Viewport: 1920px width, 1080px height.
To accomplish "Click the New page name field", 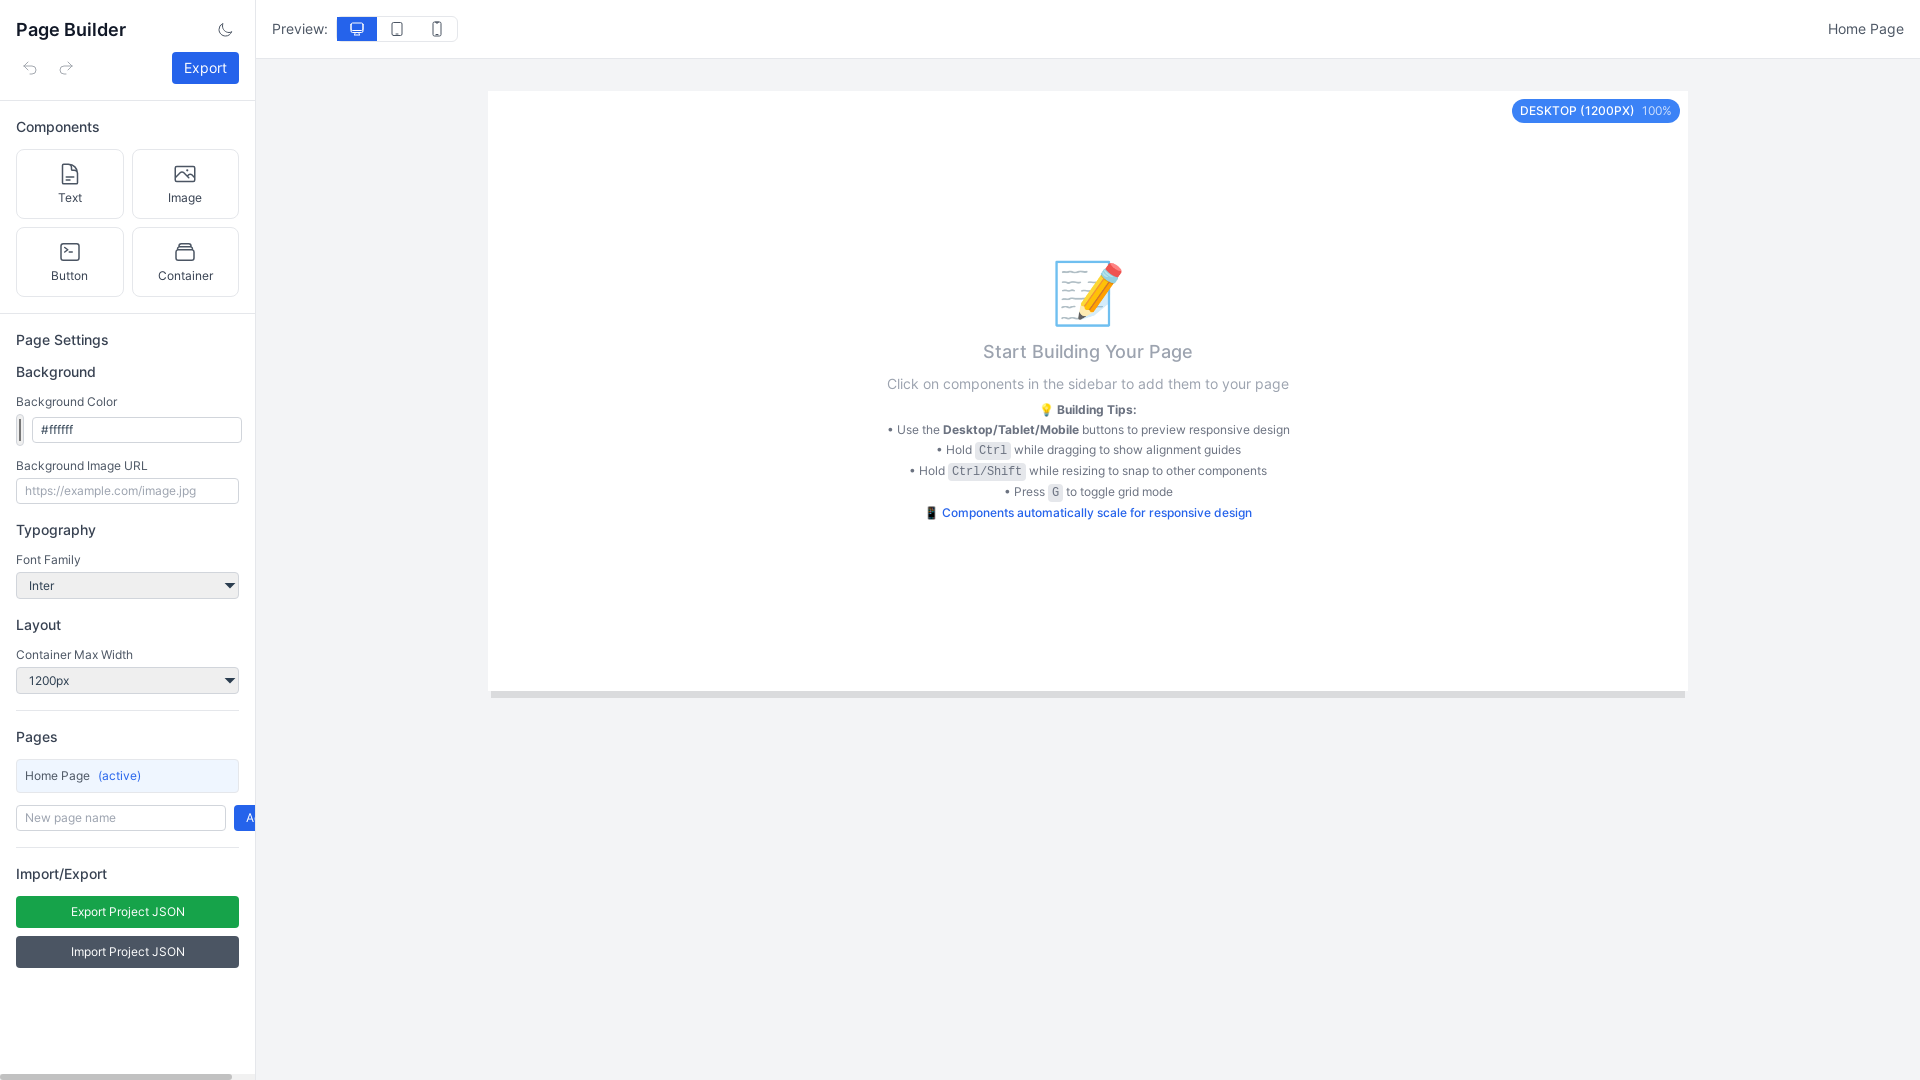I will [x=121, y=818].
